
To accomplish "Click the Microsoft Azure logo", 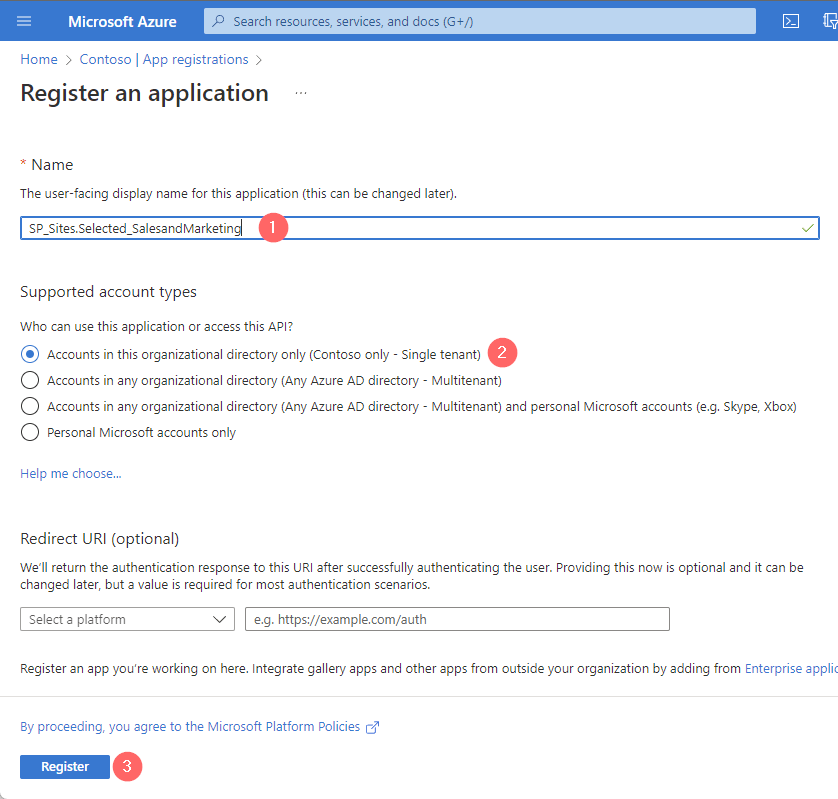I will (121, 21).
